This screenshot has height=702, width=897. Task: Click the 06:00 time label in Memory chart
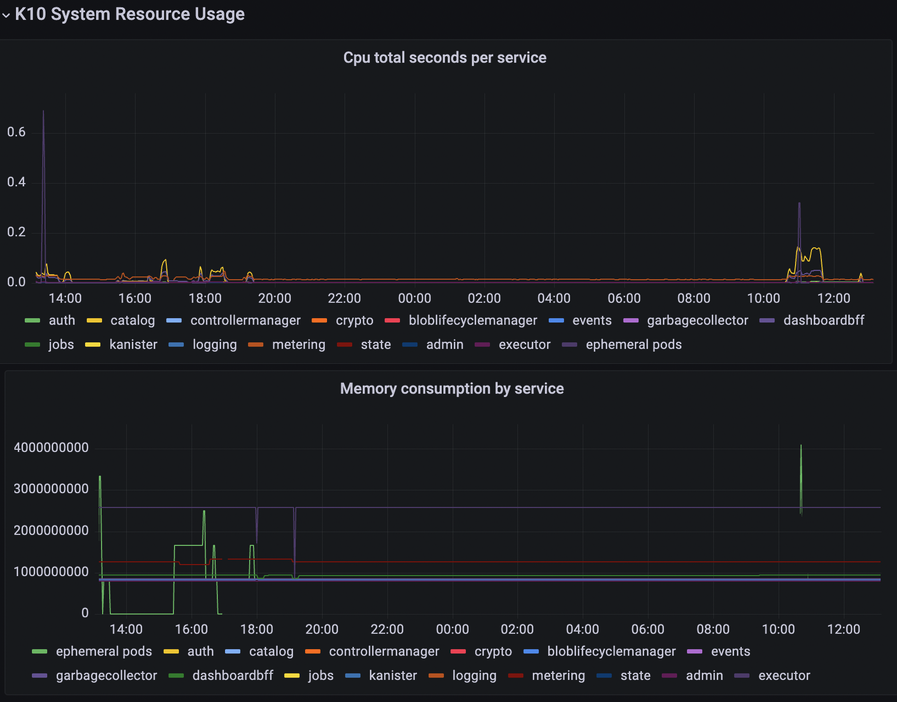(x=648, y=629)
